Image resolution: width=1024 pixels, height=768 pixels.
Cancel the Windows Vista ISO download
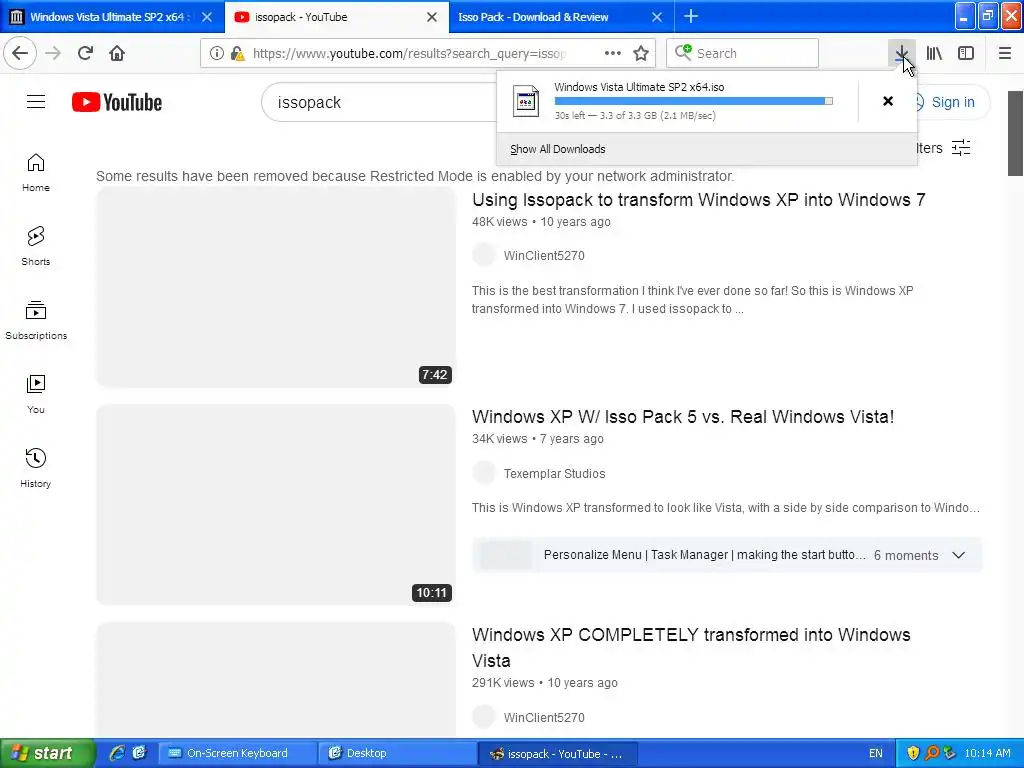[x=888, y=101]
